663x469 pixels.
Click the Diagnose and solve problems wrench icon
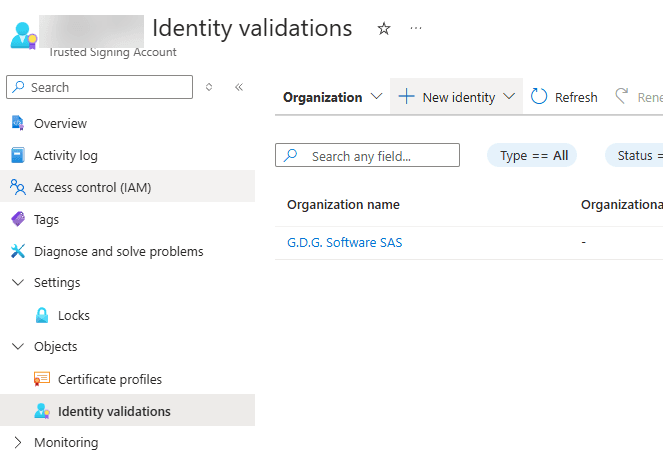17,251
